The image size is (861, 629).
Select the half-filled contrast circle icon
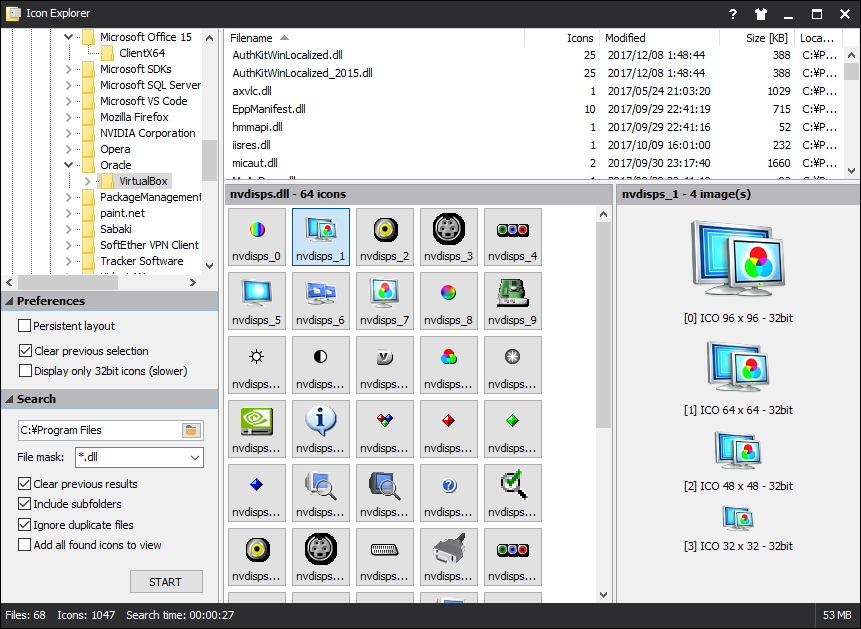tap(320, 357)
